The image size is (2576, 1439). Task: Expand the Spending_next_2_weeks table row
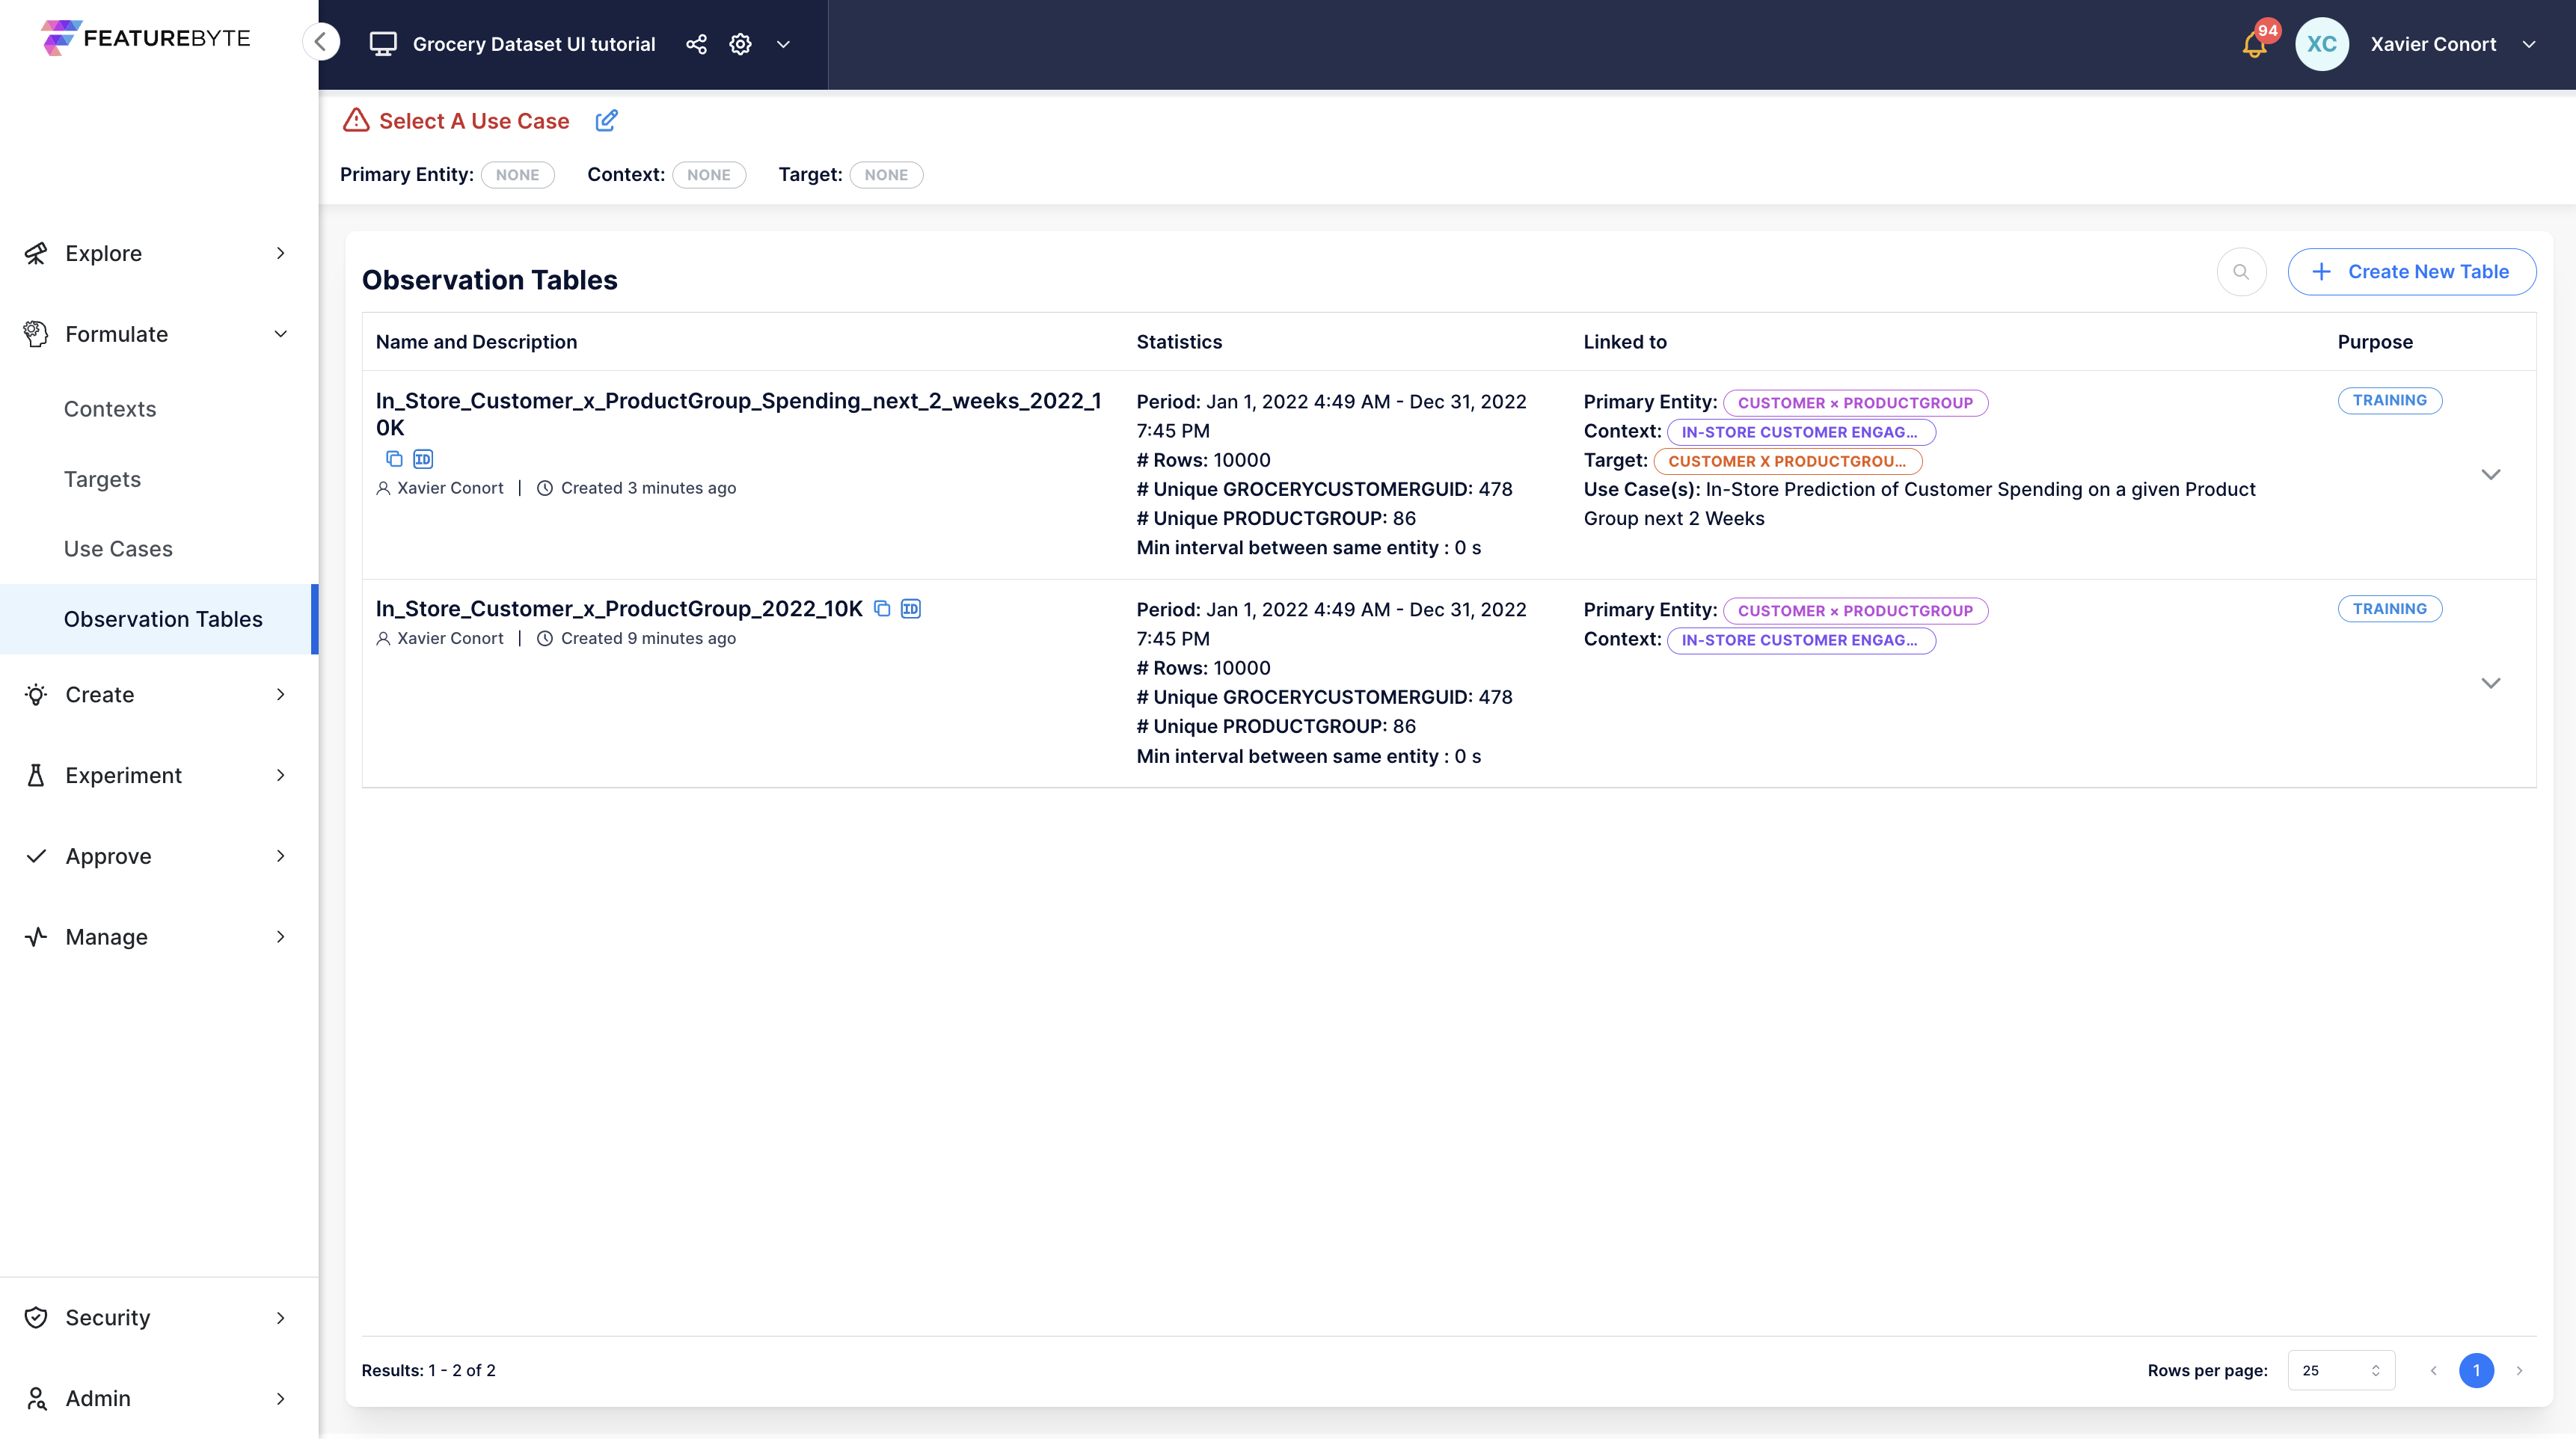2490,475
